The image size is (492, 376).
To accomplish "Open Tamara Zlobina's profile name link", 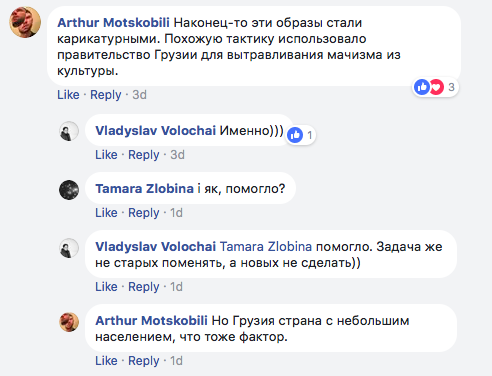I will click(144, 189).
